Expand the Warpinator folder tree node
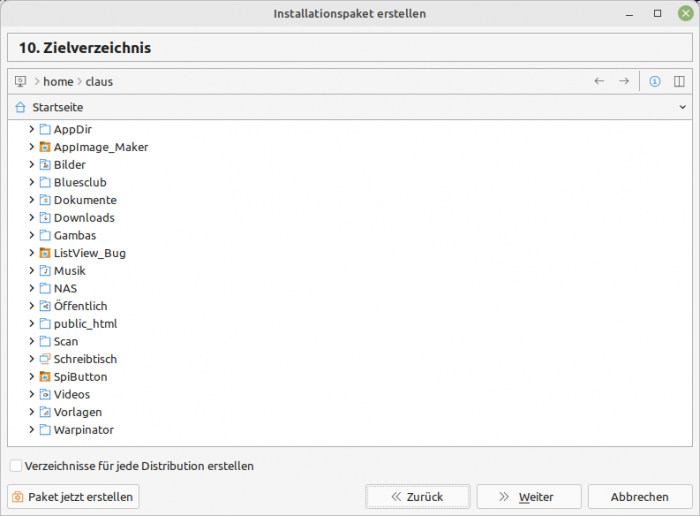700x516 pixels. pos(32,430)
